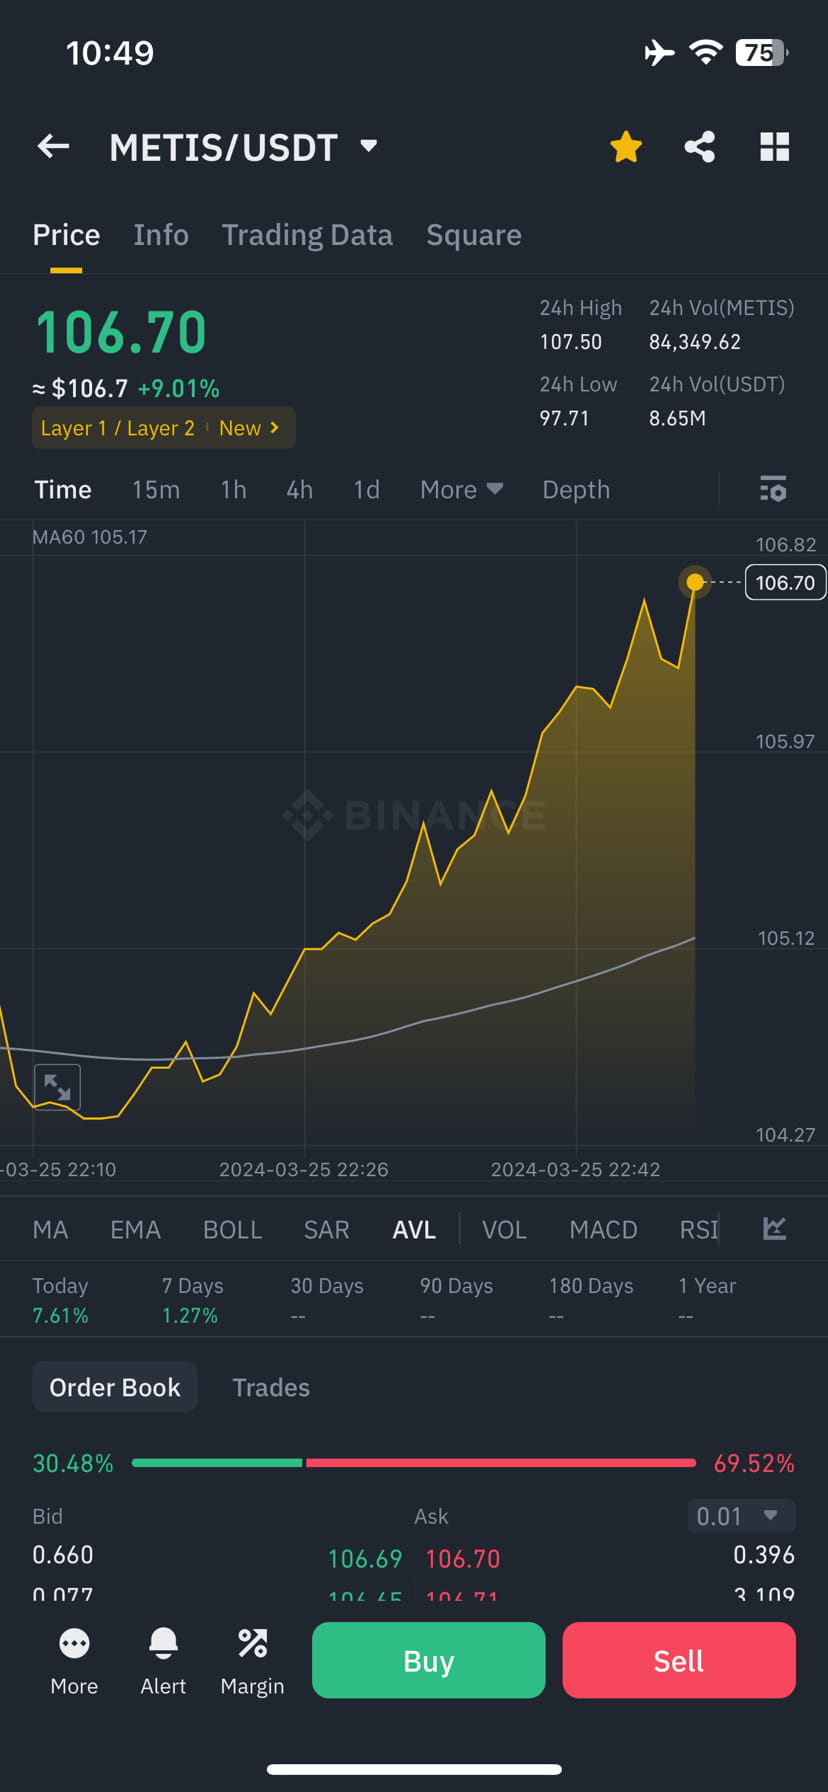Switch to the Trades tab
Screen dimensions: 828x1792
pyautogui.click(x=271, y=1387)
